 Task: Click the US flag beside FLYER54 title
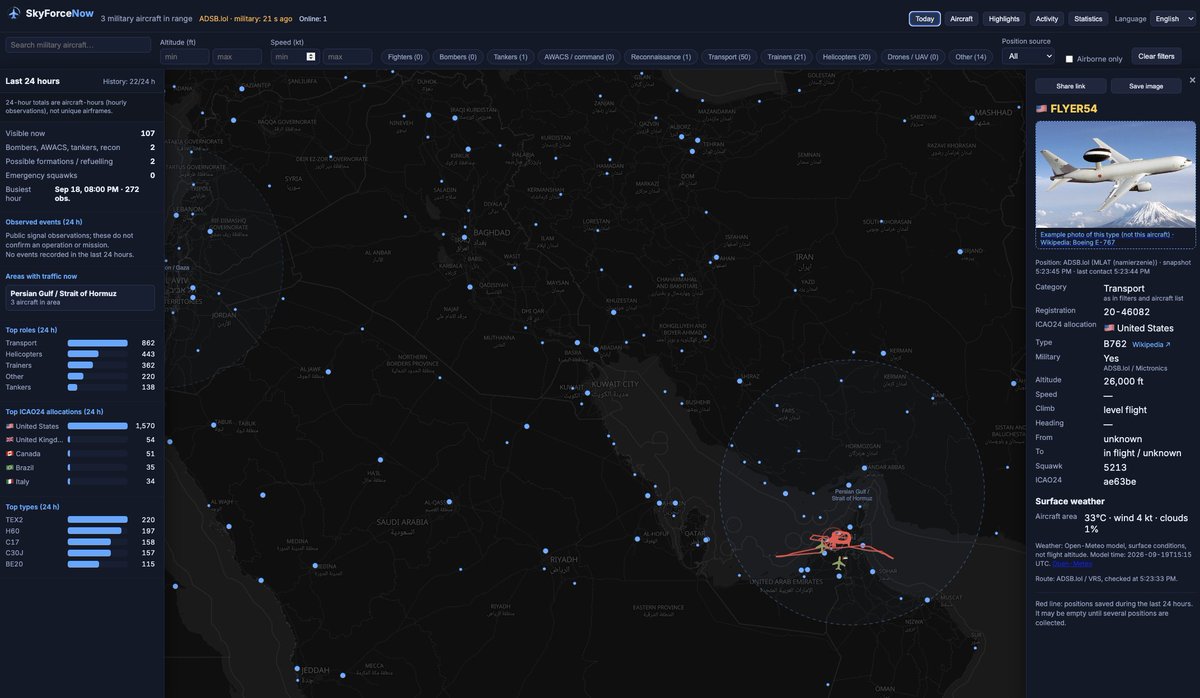coord(1041,108)
